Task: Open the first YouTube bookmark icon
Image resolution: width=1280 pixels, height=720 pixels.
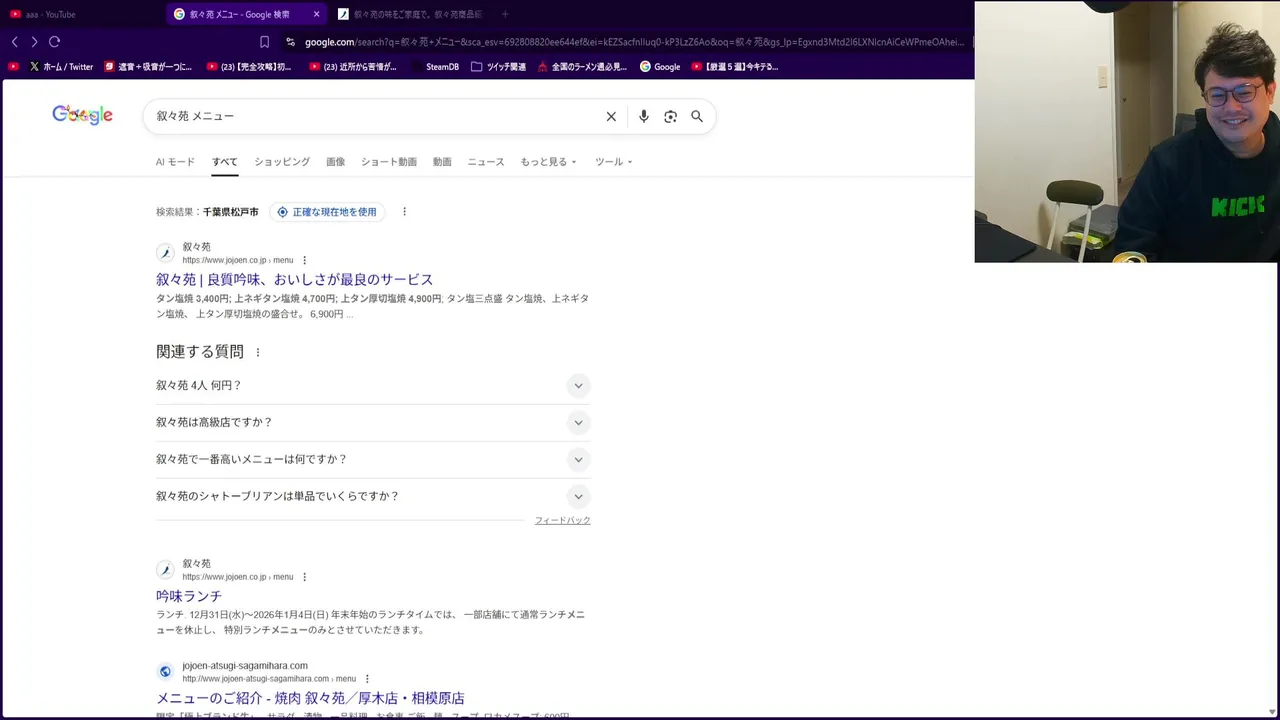Action: [13, 67]
